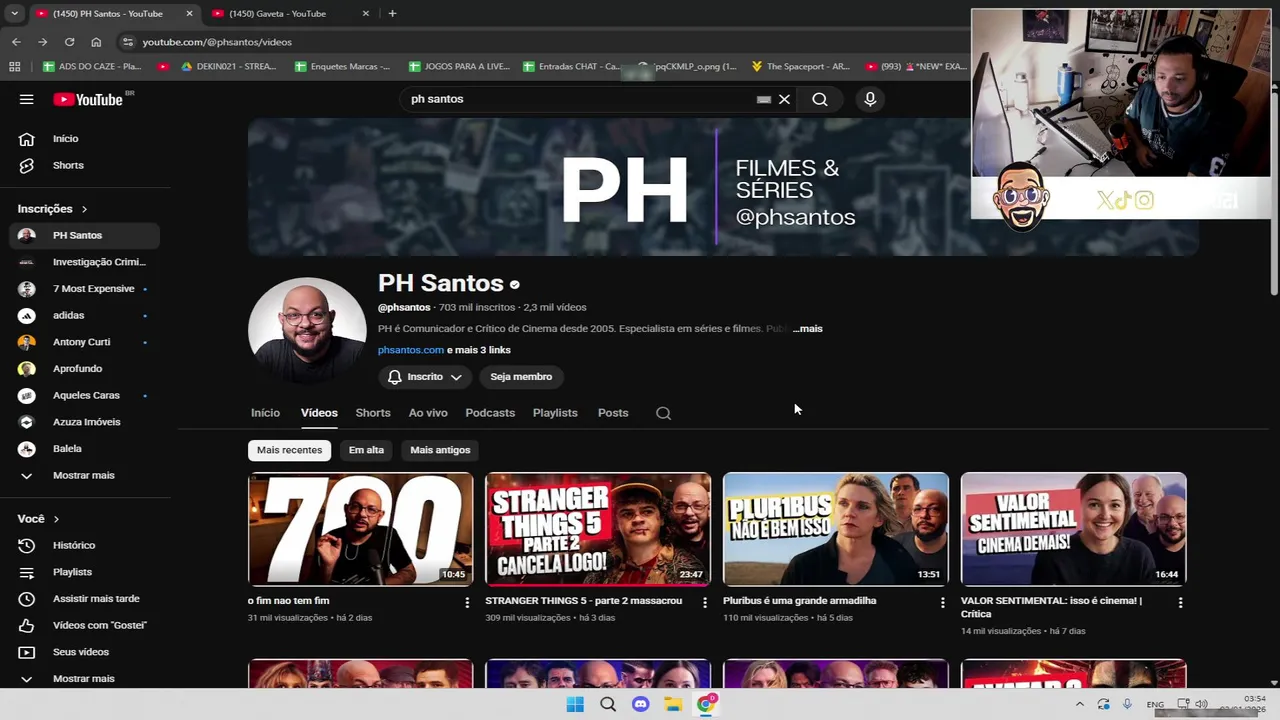This screenshot has height=720, width=1280.
Task: Open Antony Curti subscription
Action: coord(85,342)
